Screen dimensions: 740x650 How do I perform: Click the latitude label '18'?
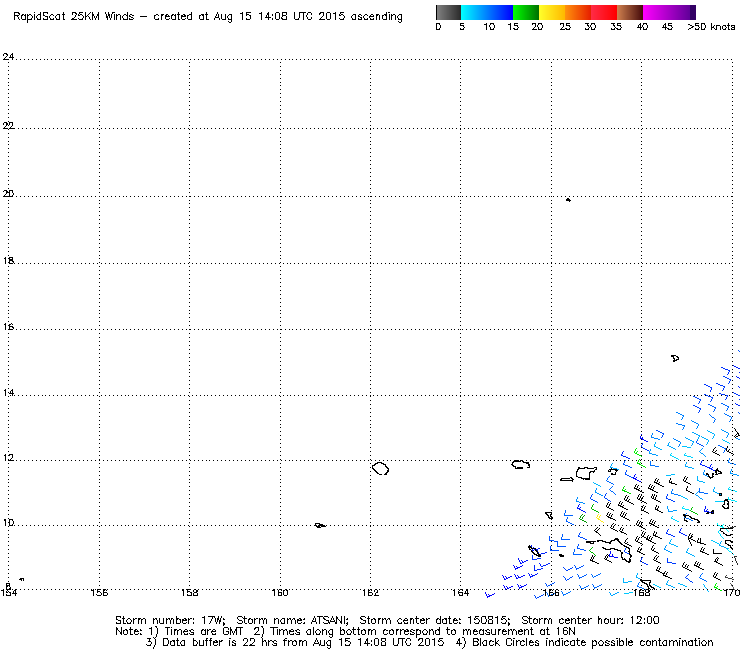[8, 261]
